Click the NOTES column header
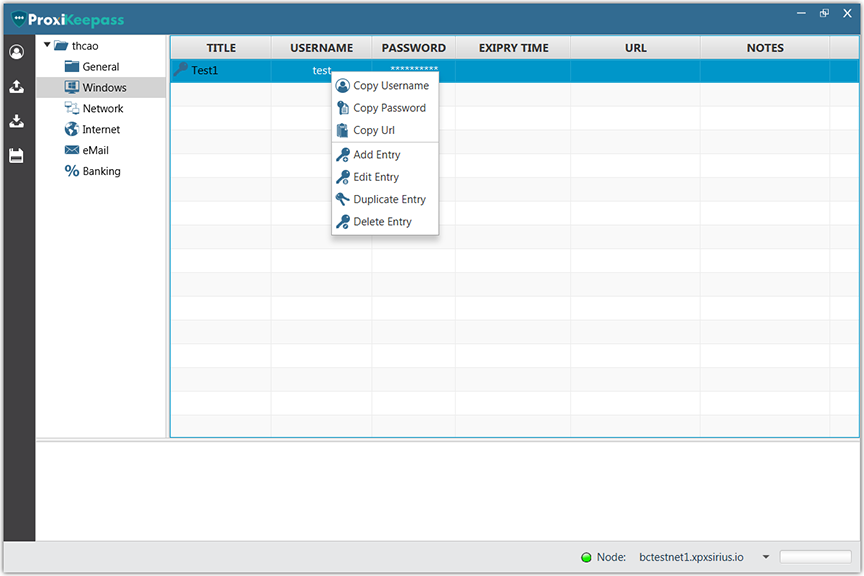The width and height of the screenshot is (864, 576). (x=765, y=48)
